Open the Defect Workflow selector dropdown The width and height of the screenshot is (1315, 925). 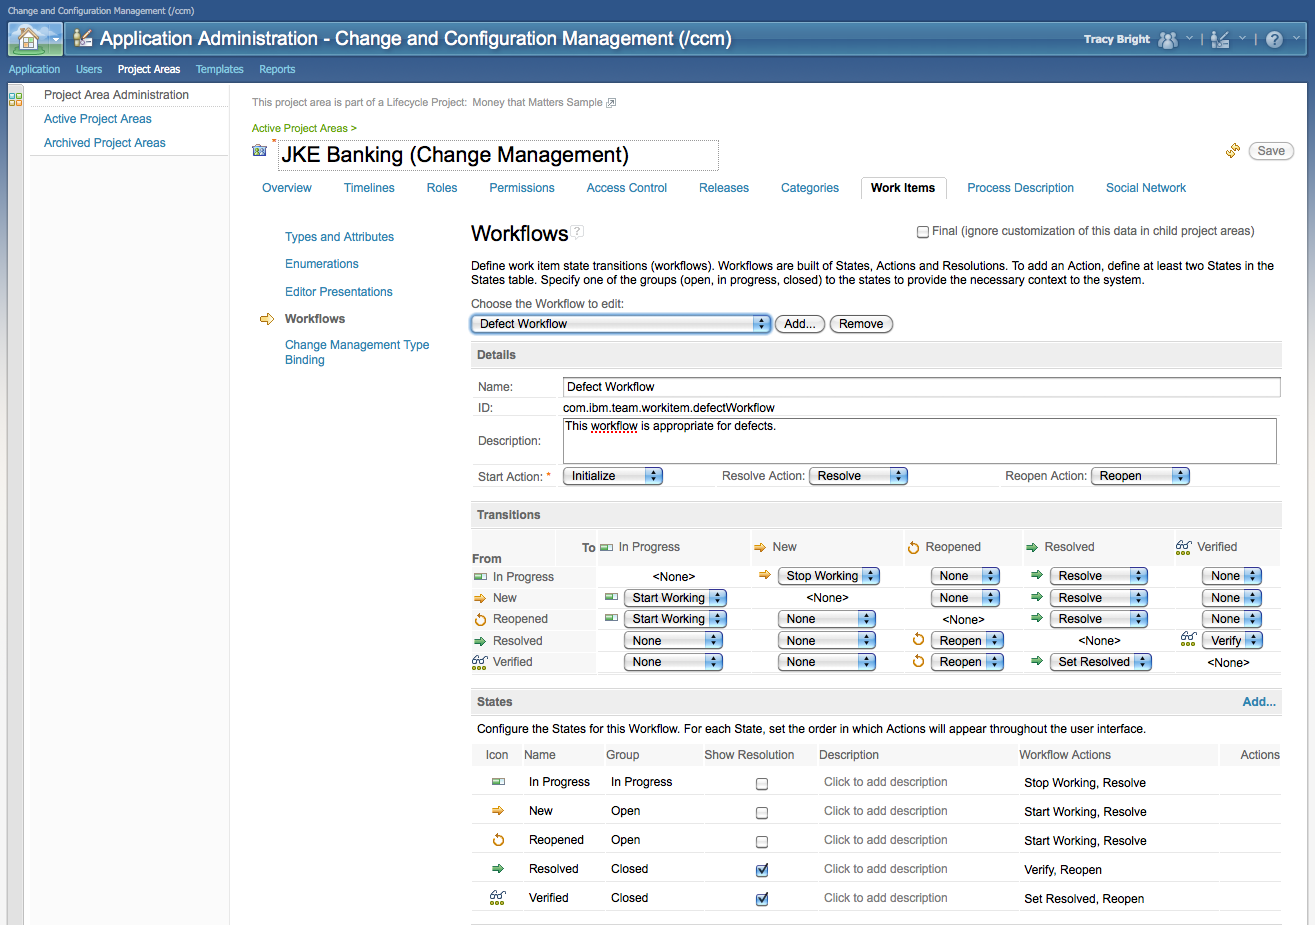pos(621,324)
